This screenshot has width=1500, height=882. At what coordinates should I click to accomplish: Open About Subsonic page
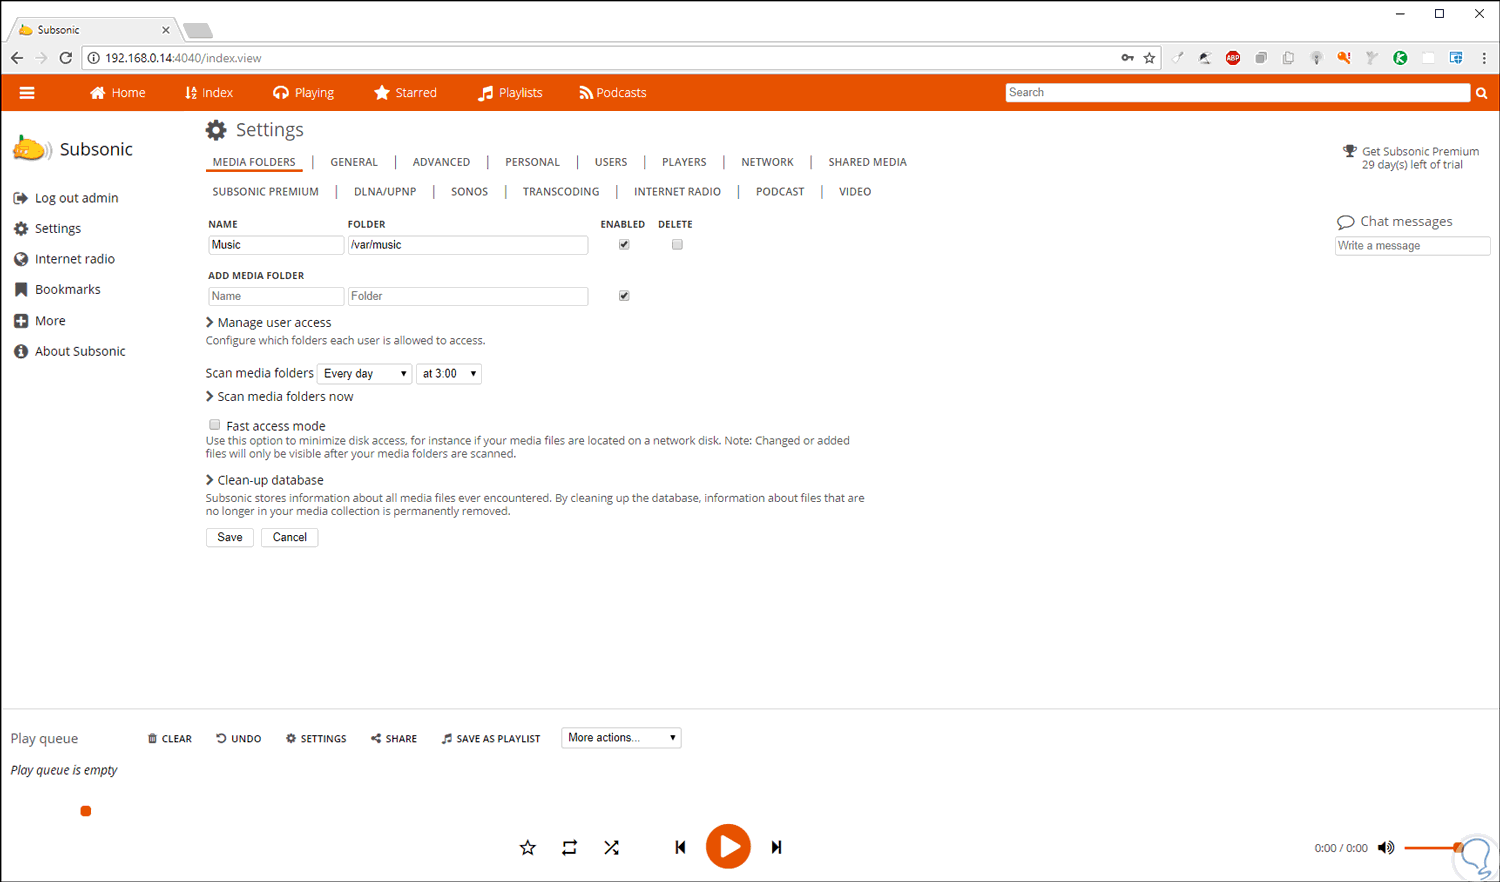(70, 352)
